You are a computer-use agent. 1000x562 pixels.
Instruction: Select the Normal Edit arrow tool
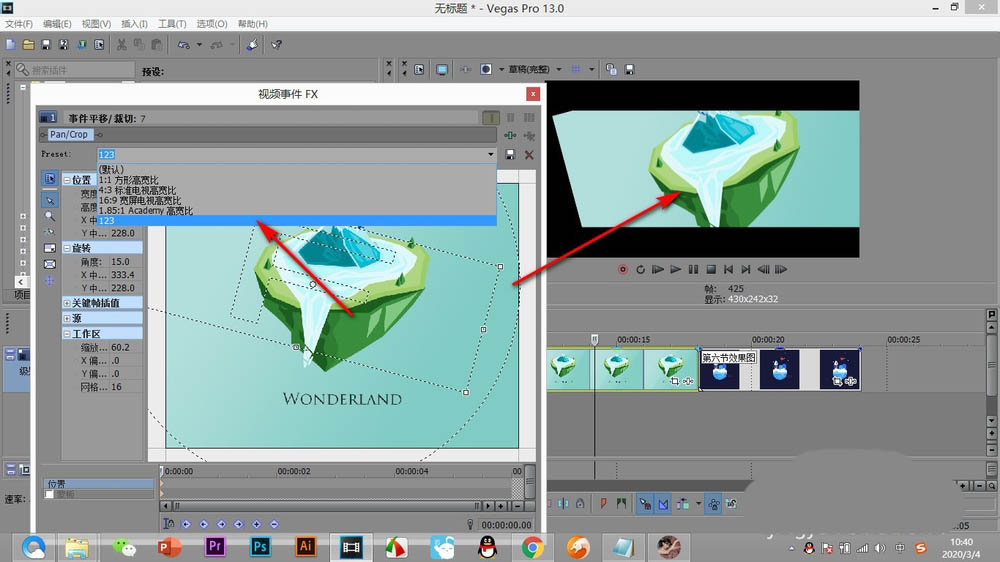coord(50,200)
